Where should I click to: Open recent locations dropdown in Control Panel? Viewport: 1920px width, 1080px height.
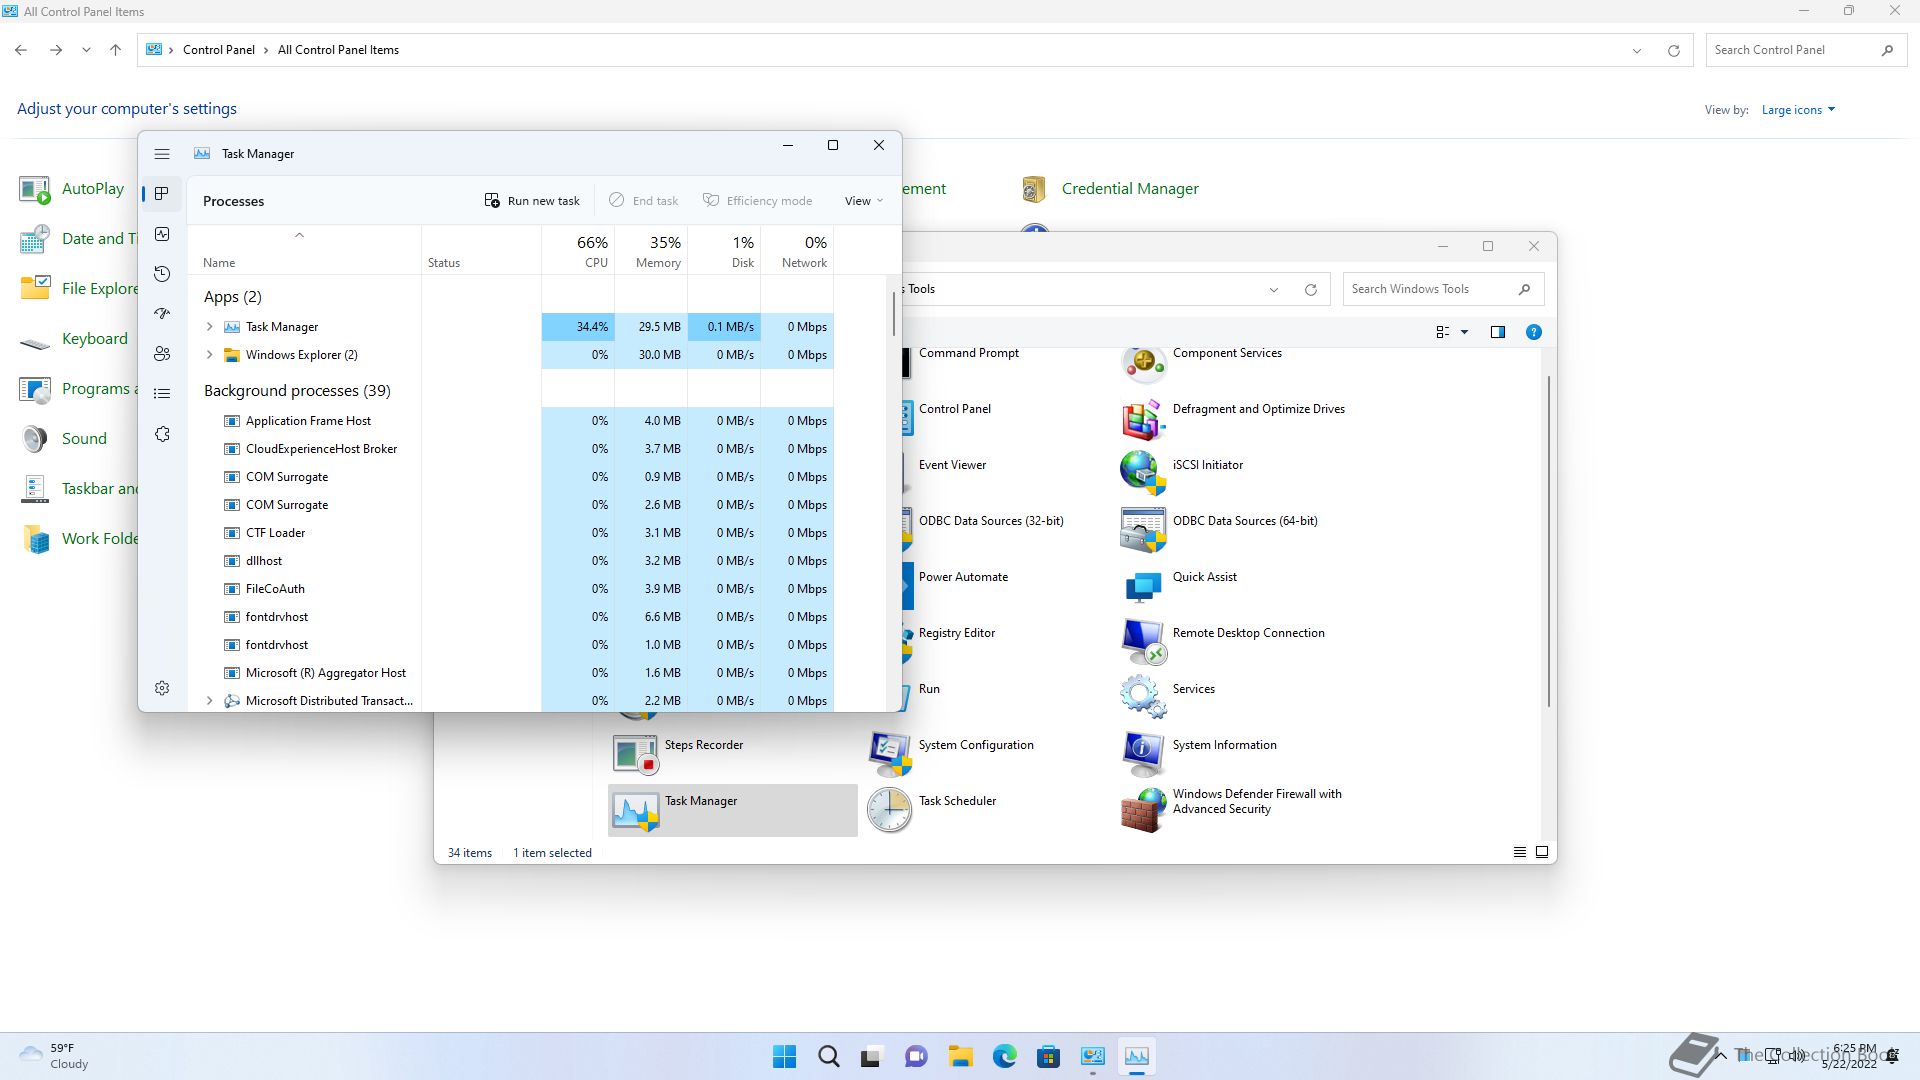[x=86, y=50]
